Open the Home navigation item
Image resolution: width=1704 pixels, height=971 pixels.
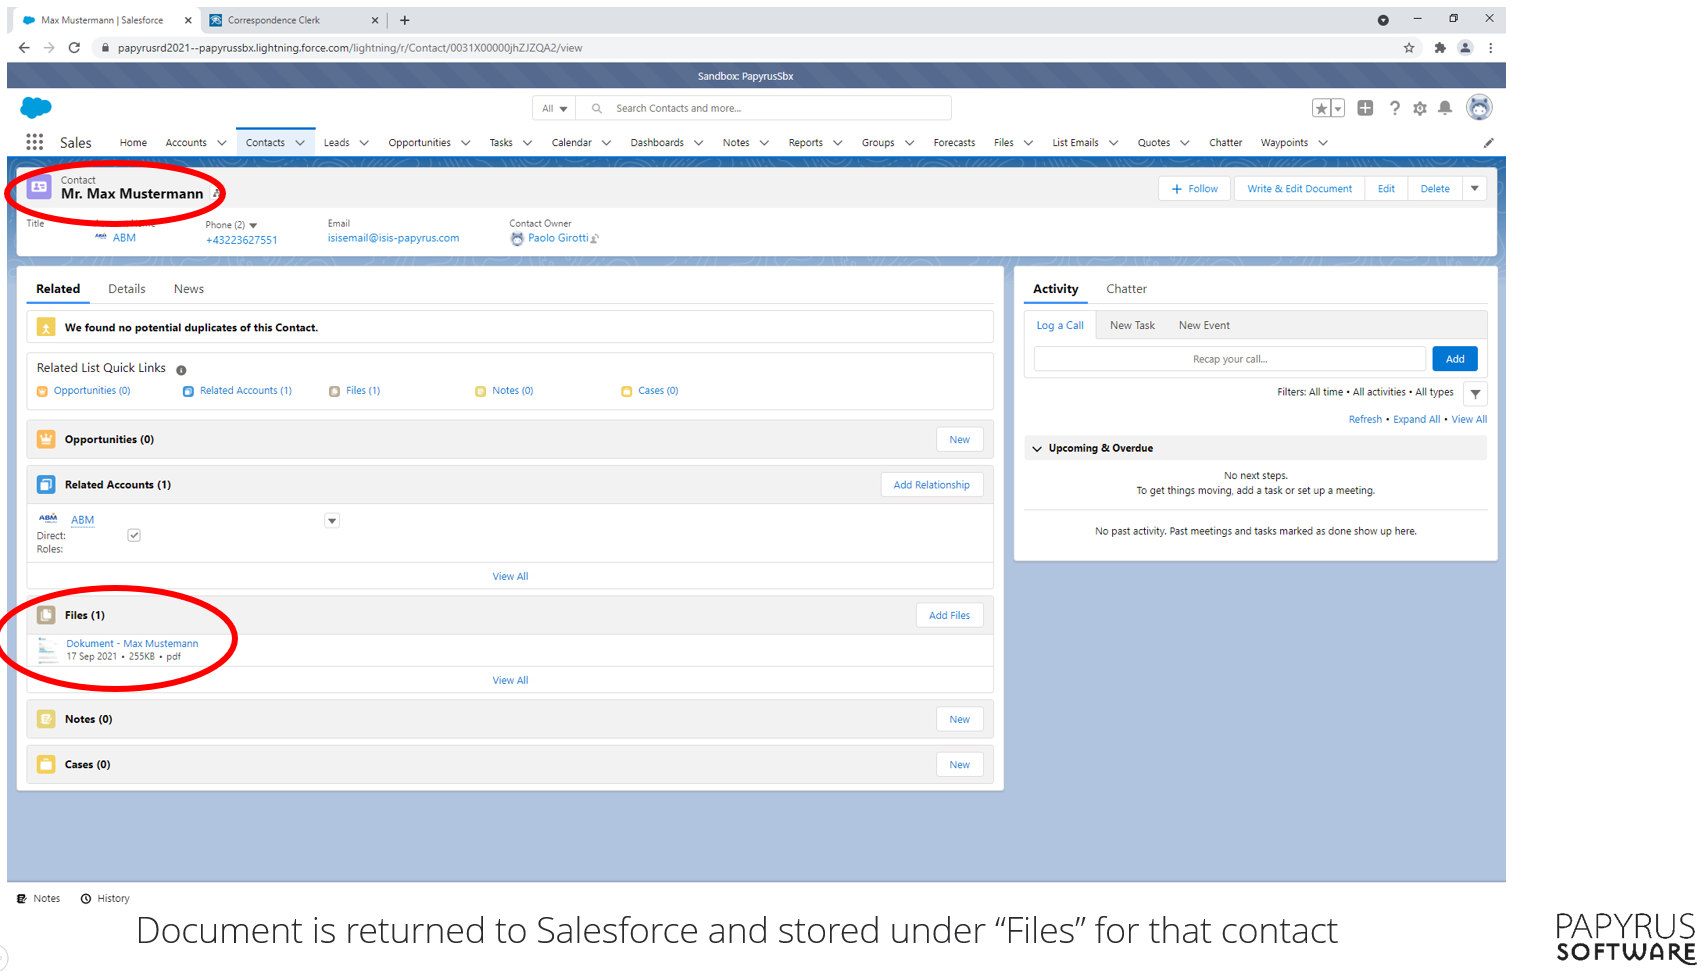click(133, 143)
